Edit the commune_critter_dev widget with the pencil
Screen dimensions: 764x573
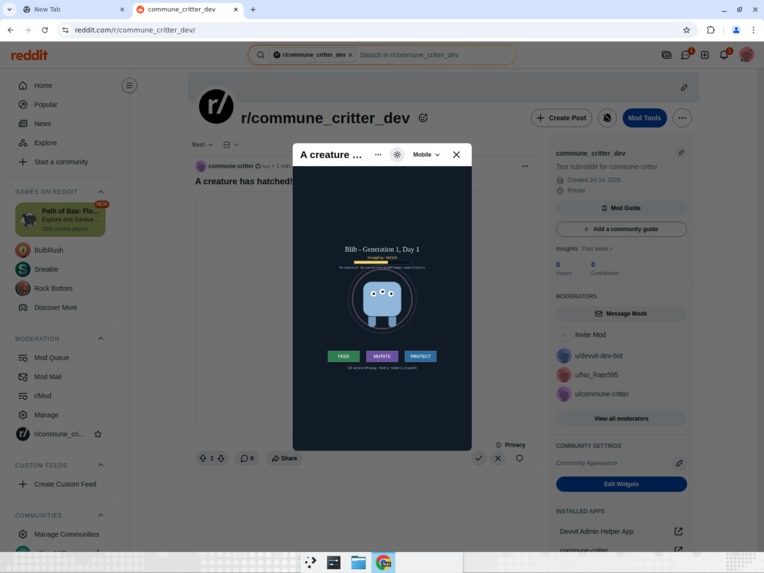[681, 153]
